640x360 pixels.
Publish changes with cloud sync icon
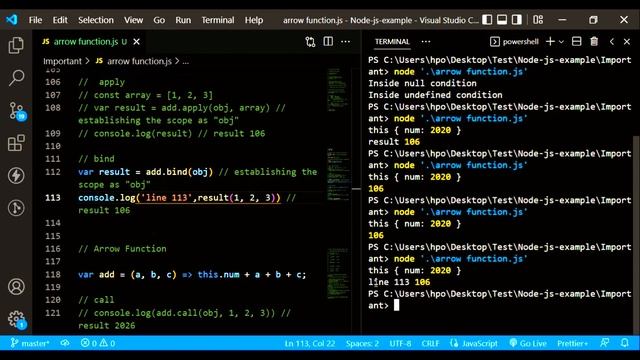65,343
